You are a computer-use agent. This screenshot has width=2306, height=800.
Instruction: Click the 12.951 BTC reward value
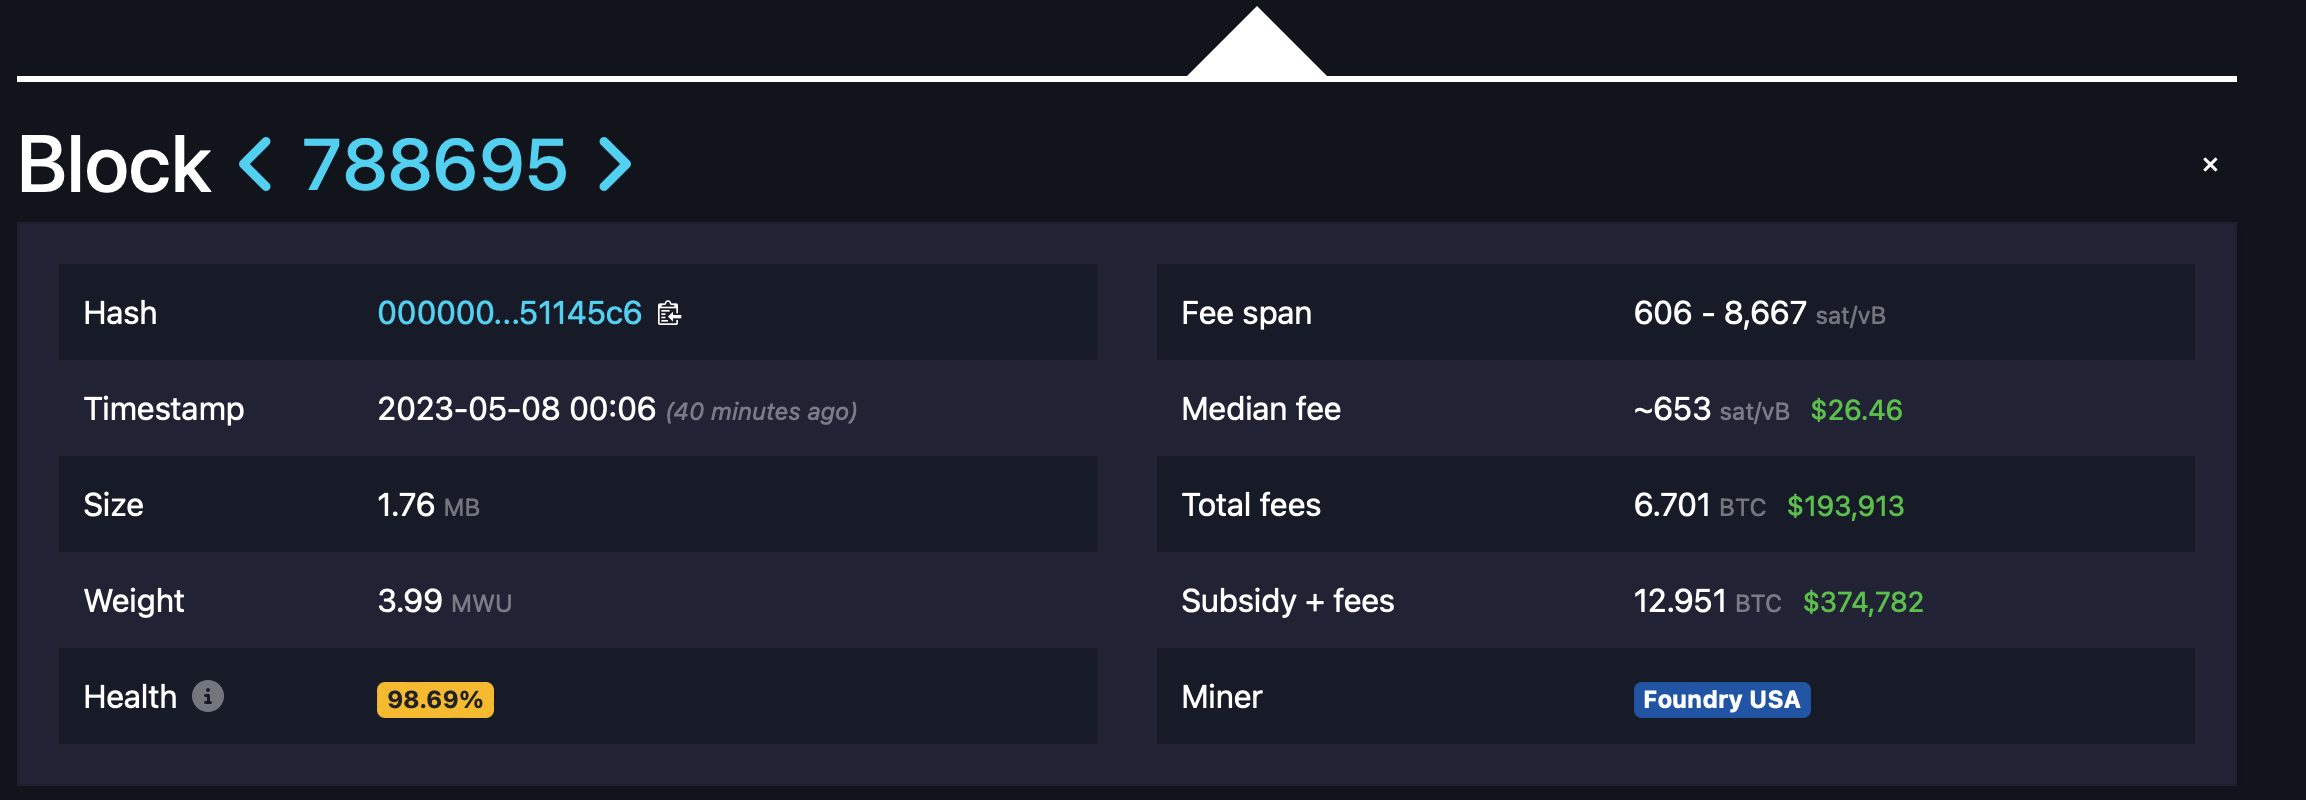click(1707, 601)
